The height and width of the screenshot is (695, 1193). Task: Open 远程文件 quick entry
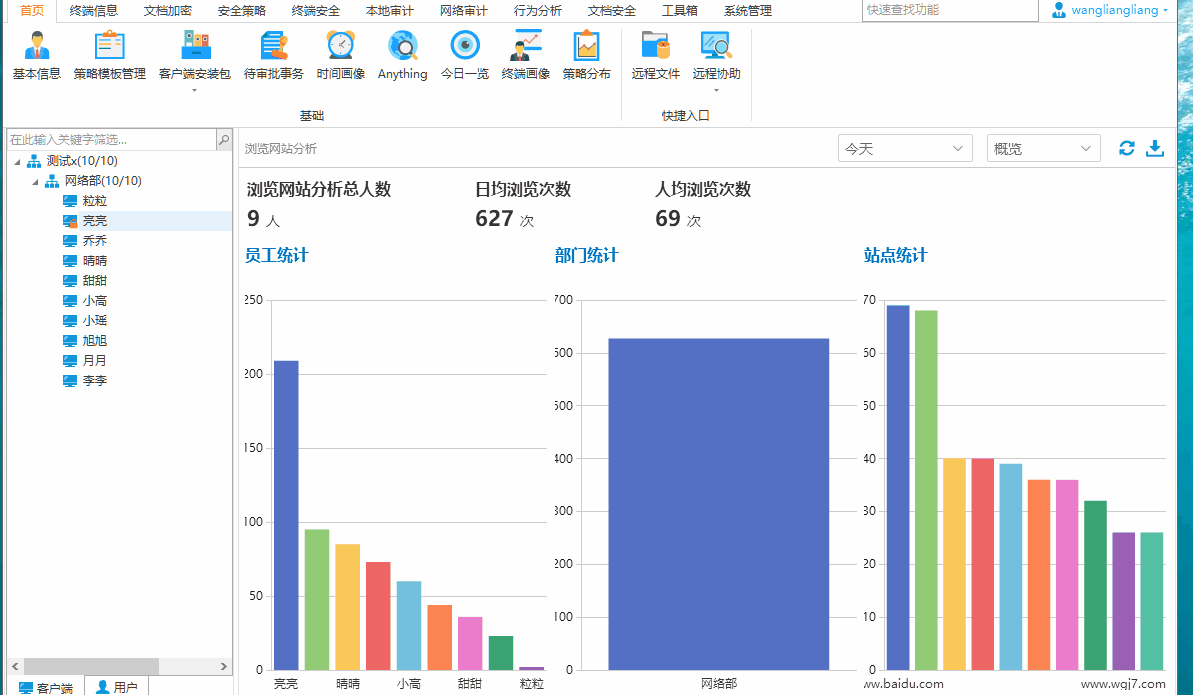655,55
